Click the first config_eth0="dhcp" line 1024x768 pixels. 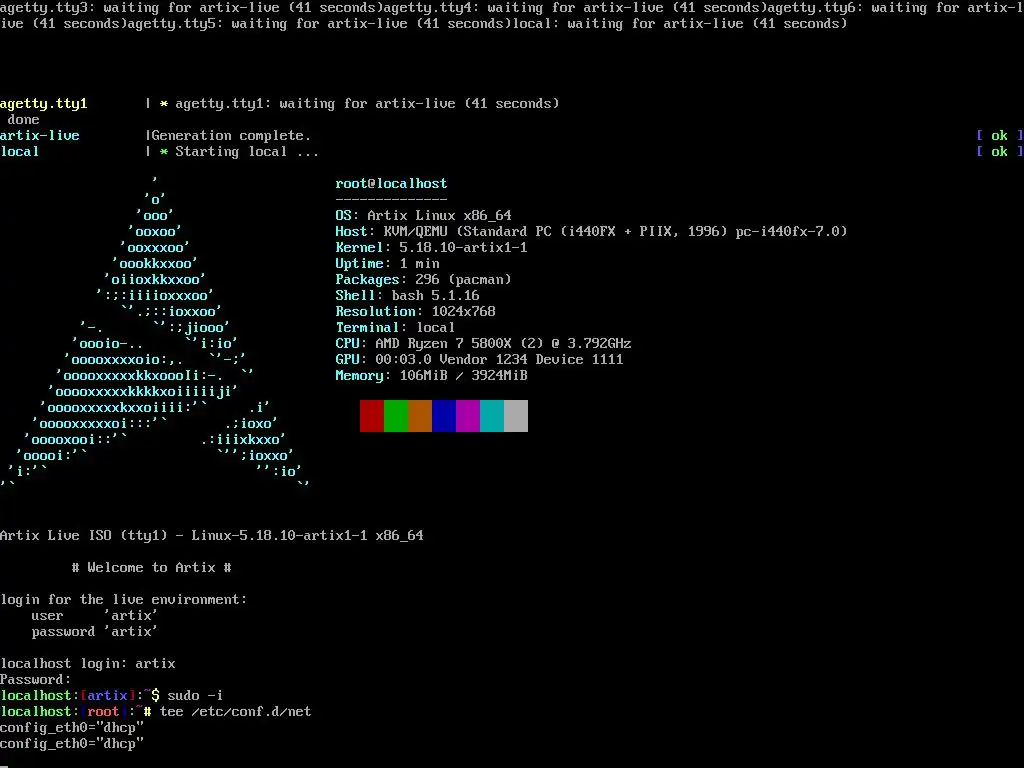click(72, 728)
